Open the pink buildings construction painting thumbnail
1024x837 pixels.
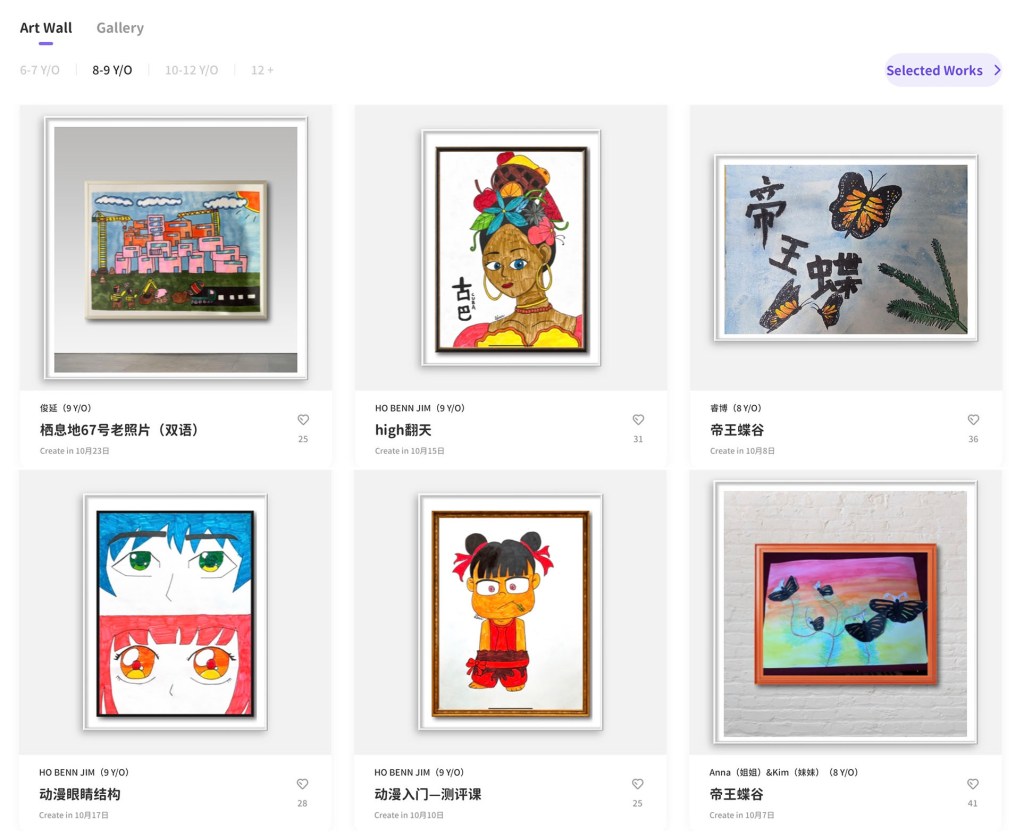(176, 248)
